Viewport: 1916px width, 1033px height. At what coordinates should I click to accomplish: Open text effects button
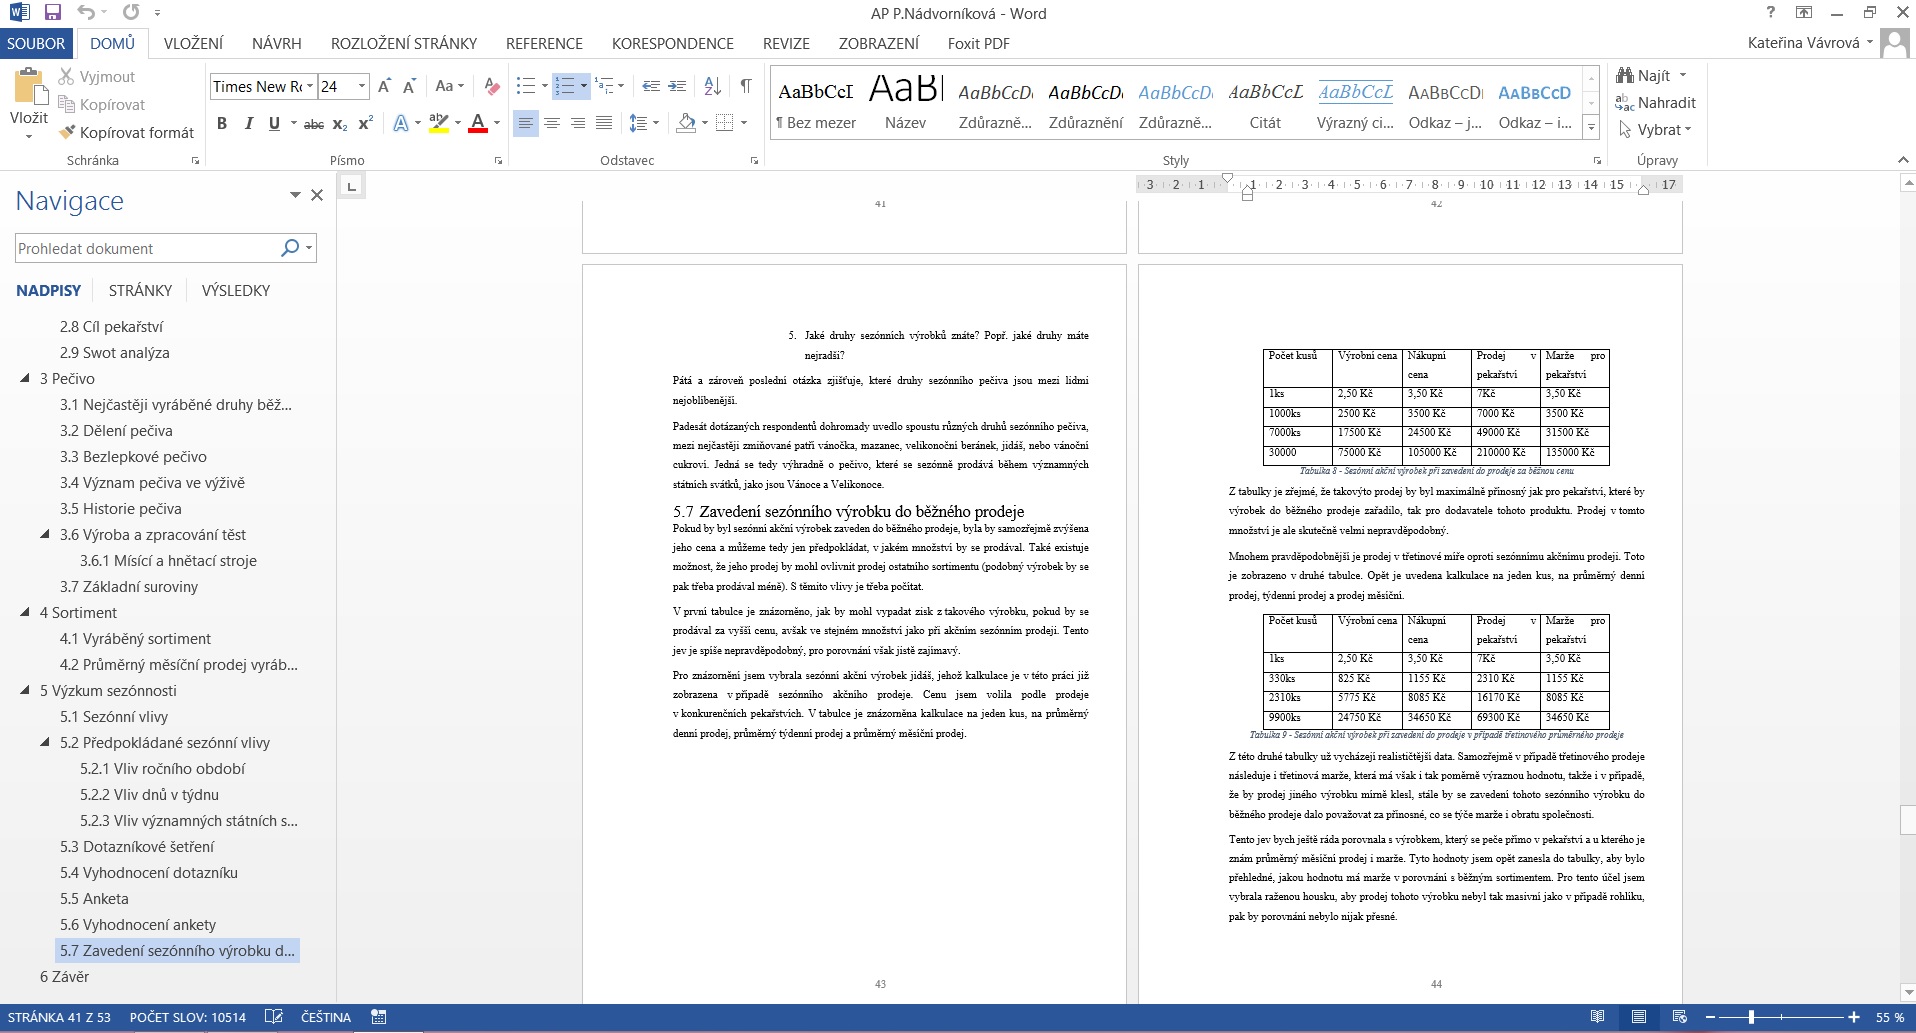point(401,123)
